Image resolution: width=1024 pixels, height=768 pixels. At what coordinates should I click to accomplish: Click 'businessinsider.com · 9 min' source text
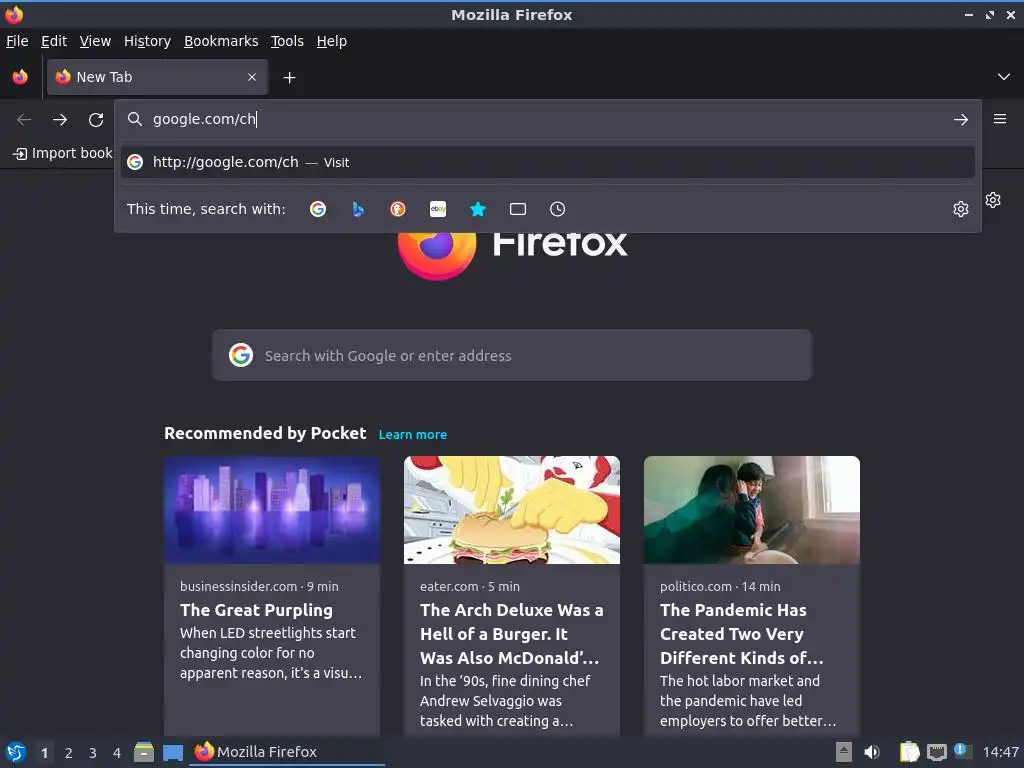[x=259, y=586]
